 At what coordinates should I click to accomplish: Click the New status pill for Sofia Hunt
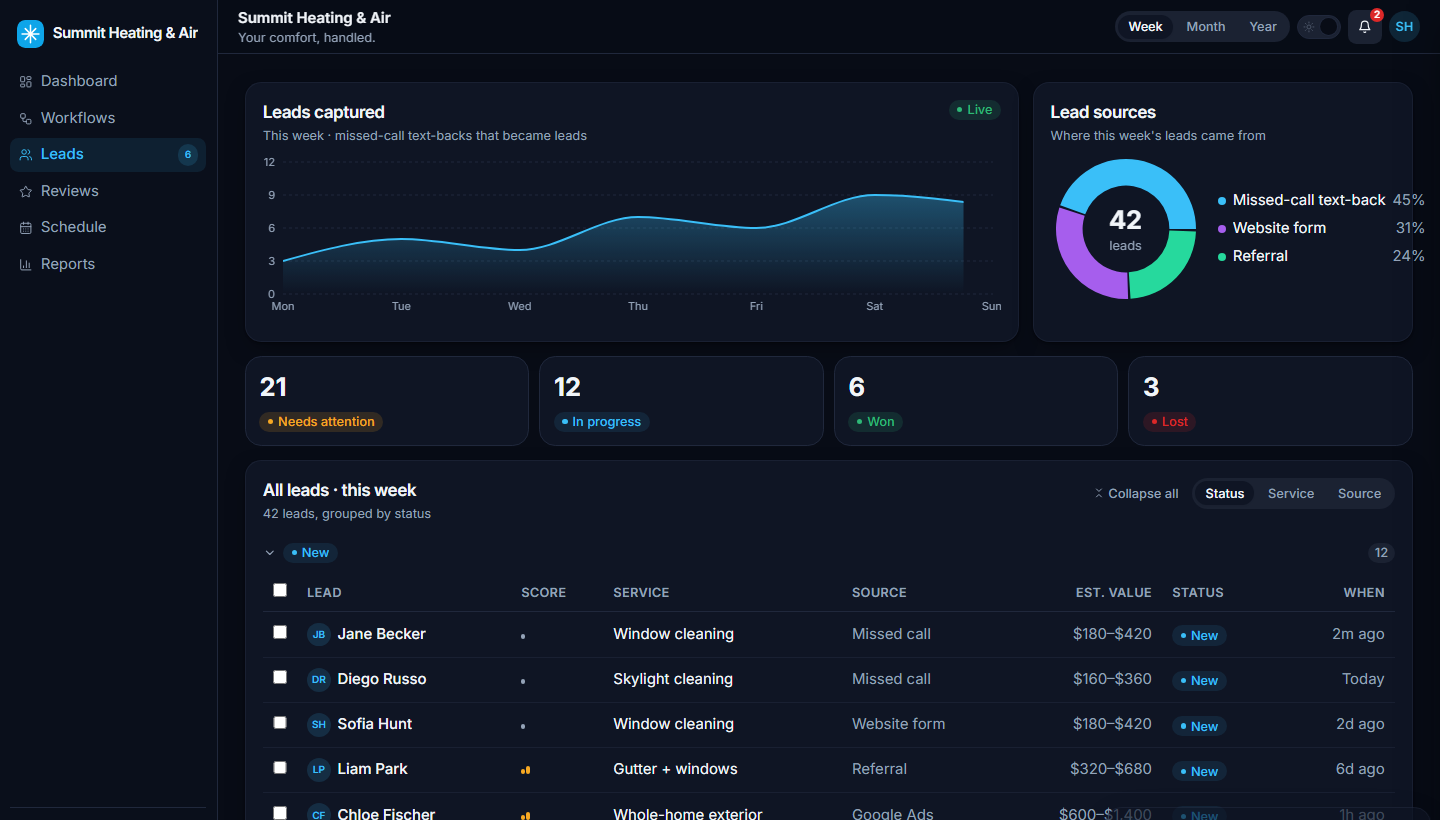click(1199, 725)
